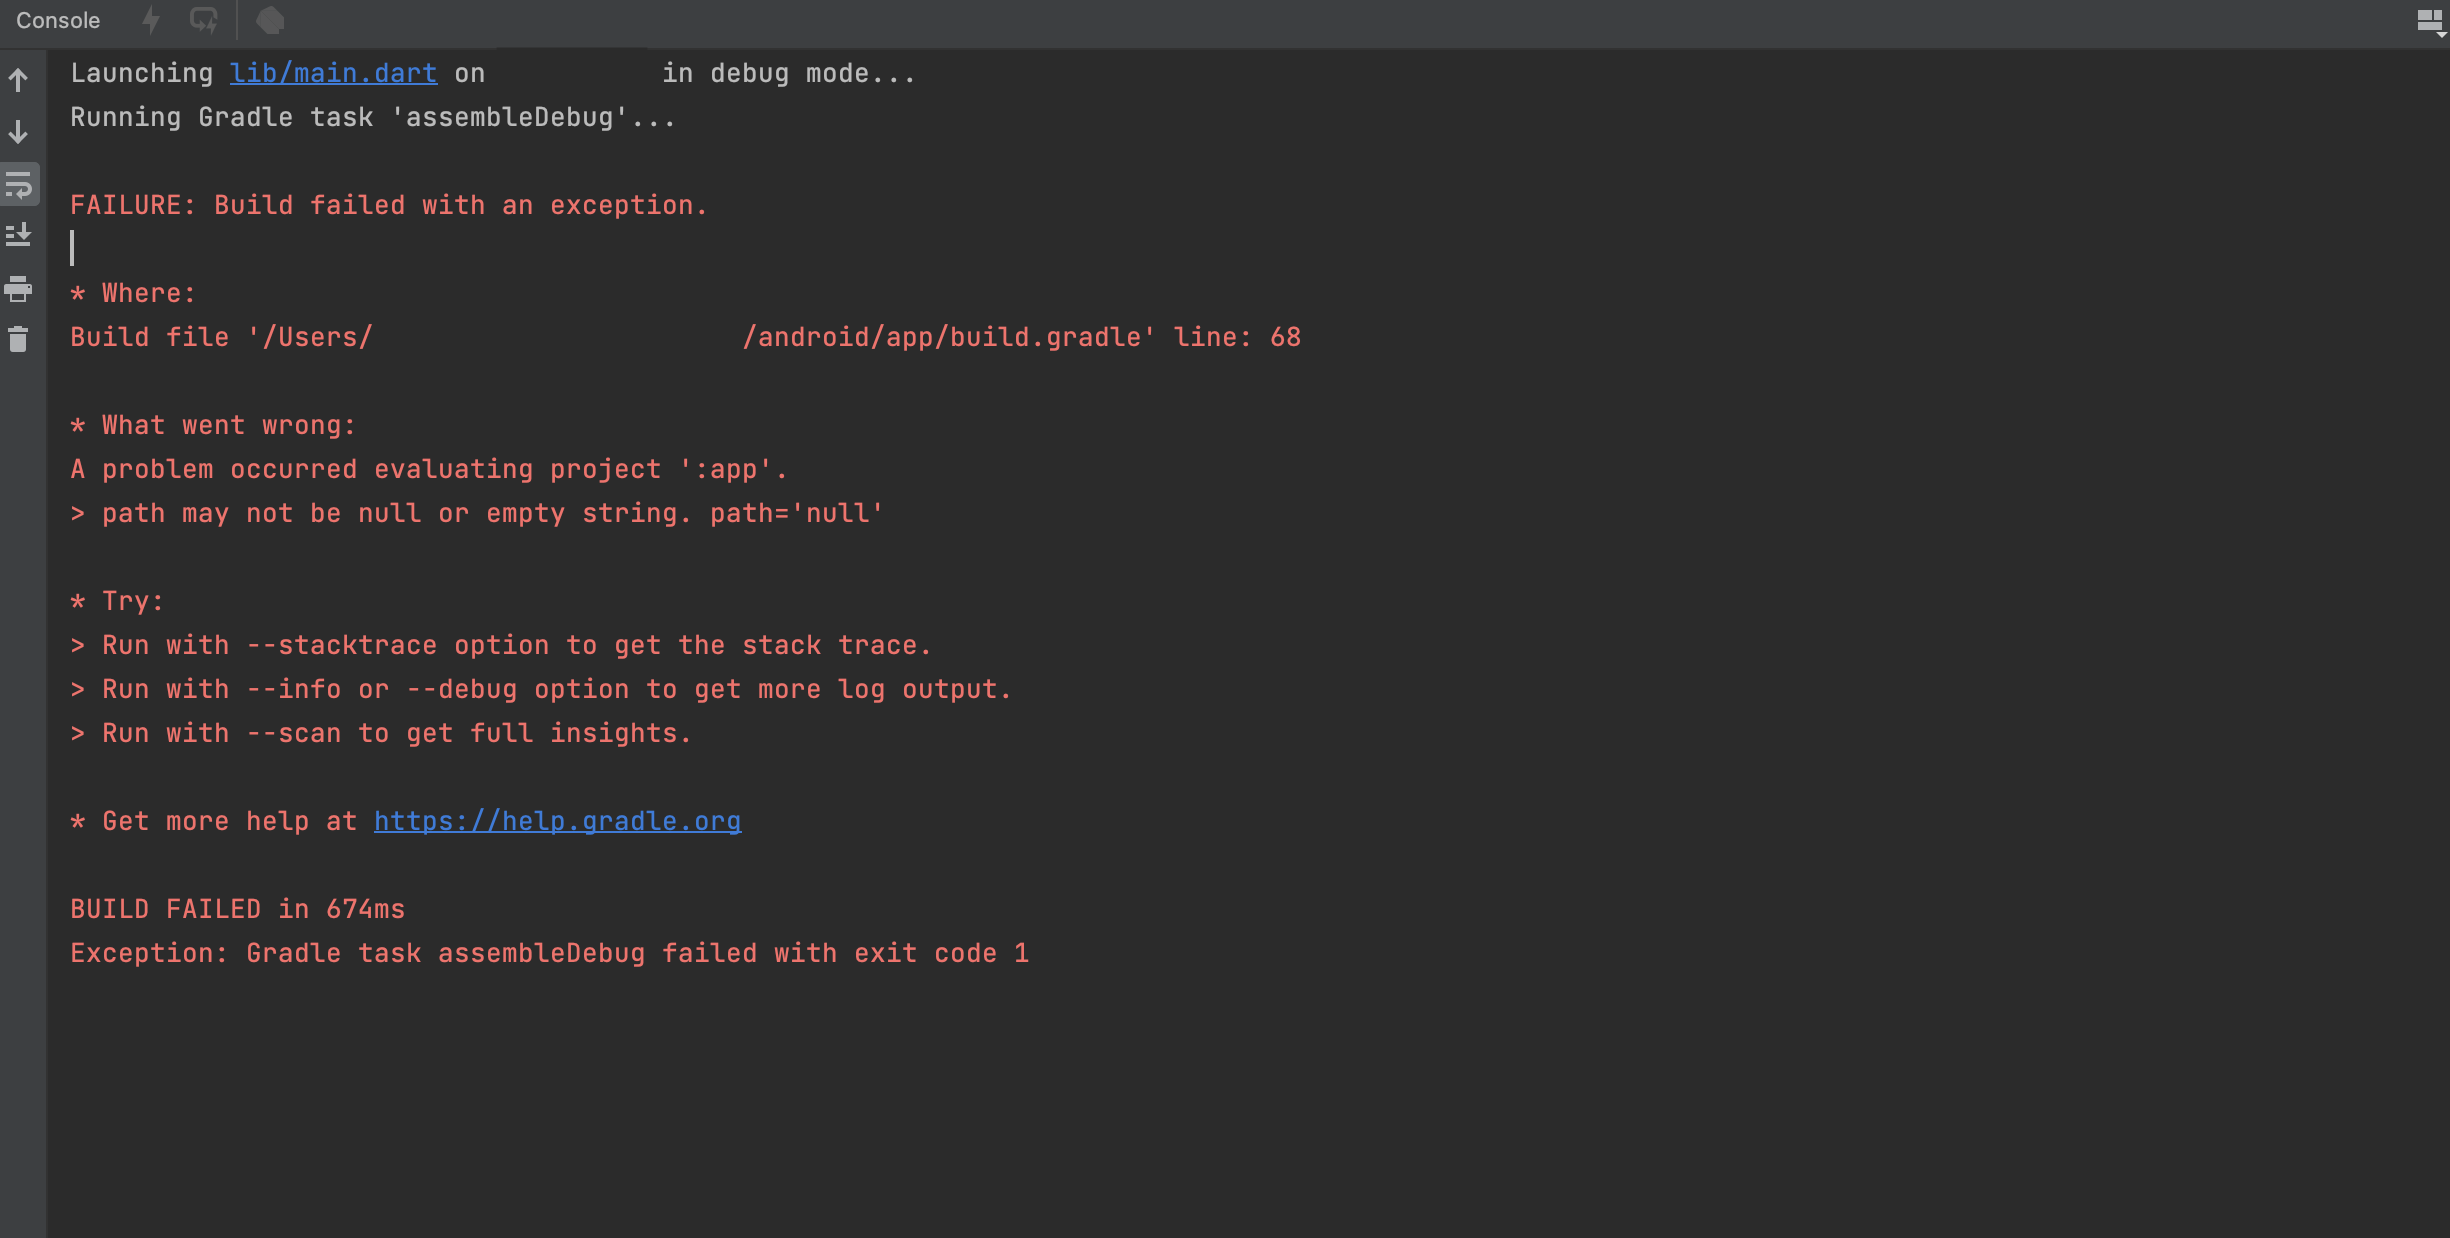Place cursor on FAILURE build failed line
The height and width of the screenshot is (1238, 2450).
(x=388, y=205)
